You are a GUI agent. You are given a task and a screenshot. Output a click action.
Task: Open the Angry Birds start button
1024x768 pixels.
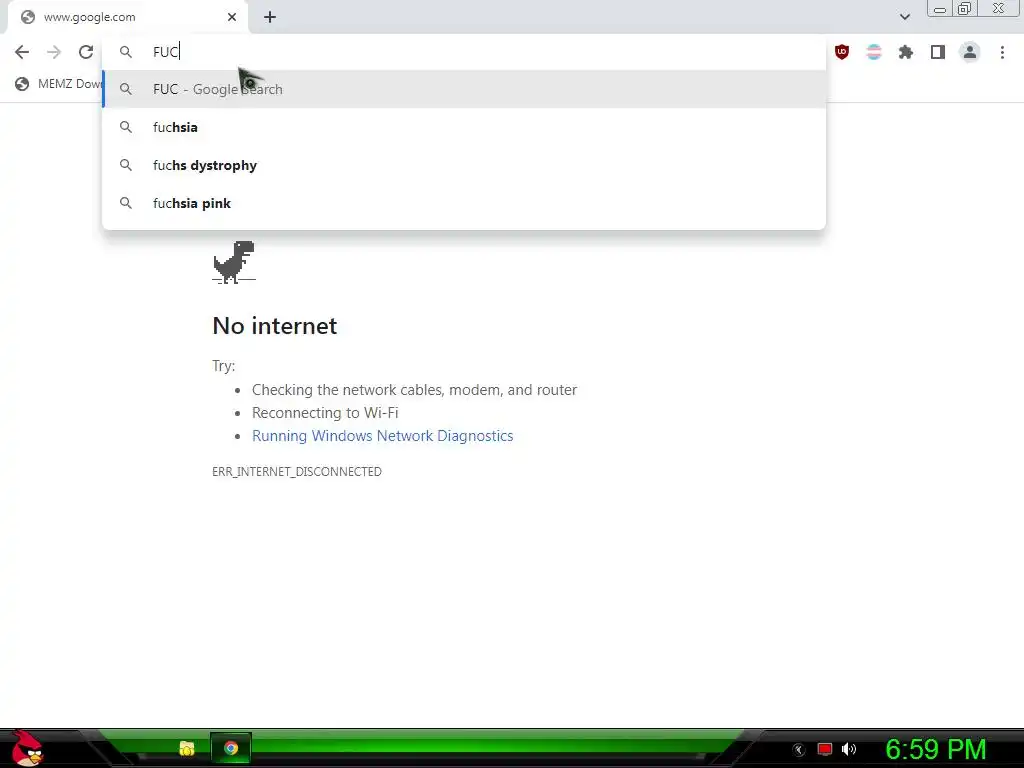pos(27,748)
